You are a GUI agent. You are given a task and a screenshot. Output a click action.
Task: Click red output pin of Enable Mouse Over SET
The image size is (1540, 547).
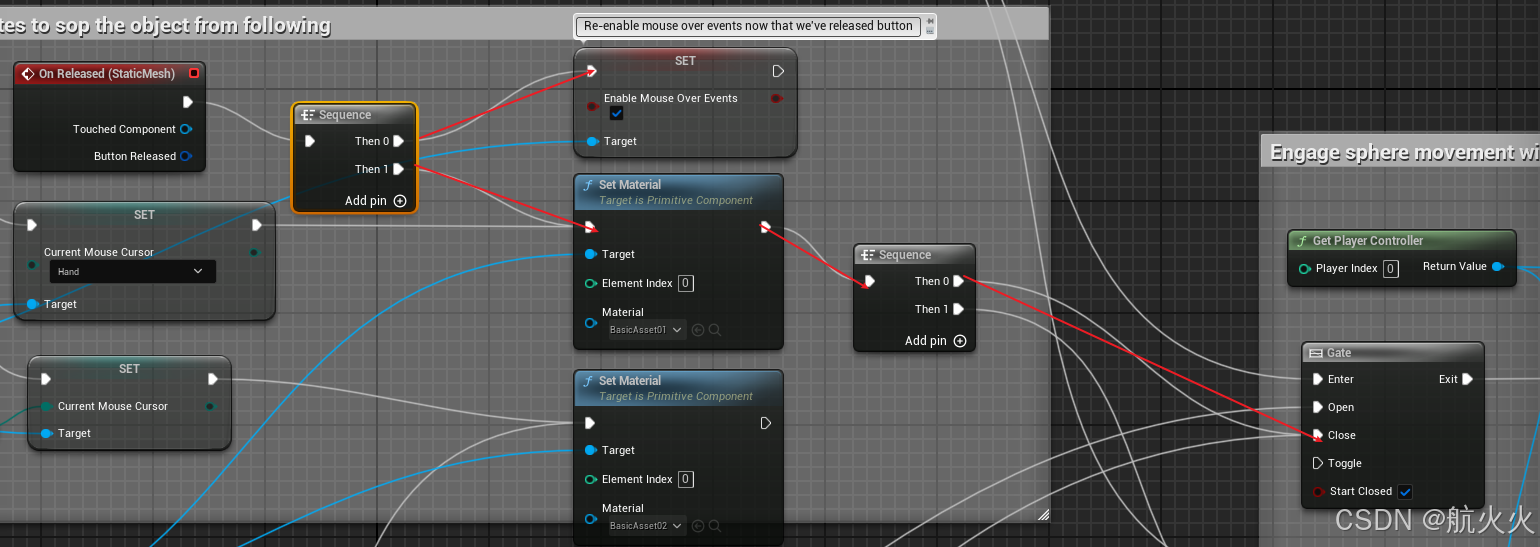click(x=777, y=98)
